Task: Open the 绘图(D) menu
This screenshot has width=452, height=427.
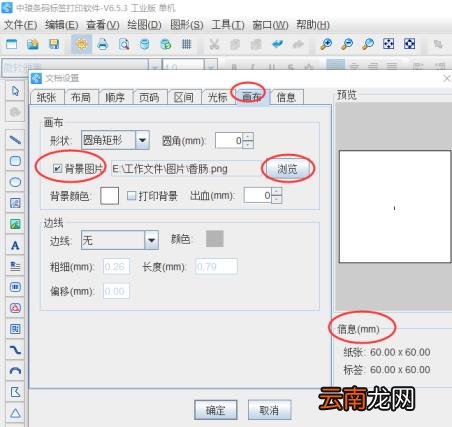Action: click(x=144, y=25)
